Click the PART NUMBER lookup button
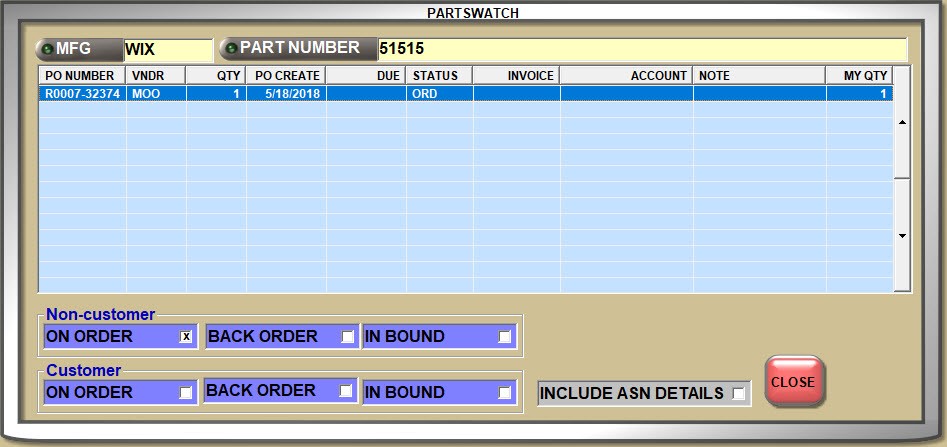The height and width of the screenshot is (447, 947). tap(296, 49)
